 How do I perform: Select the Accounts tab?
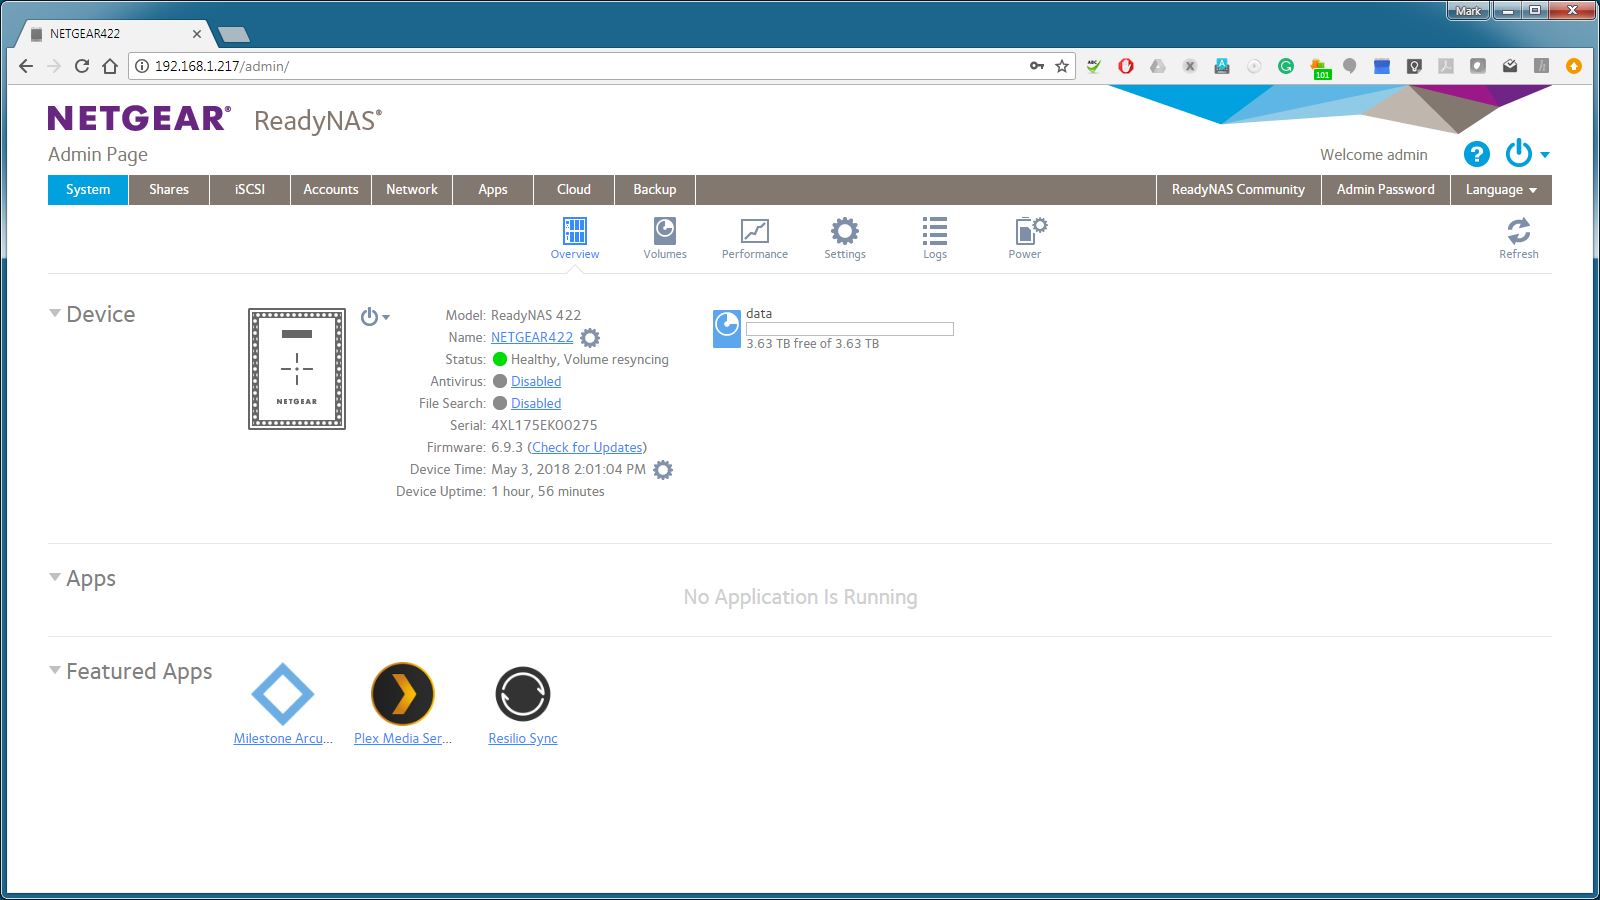331,190
